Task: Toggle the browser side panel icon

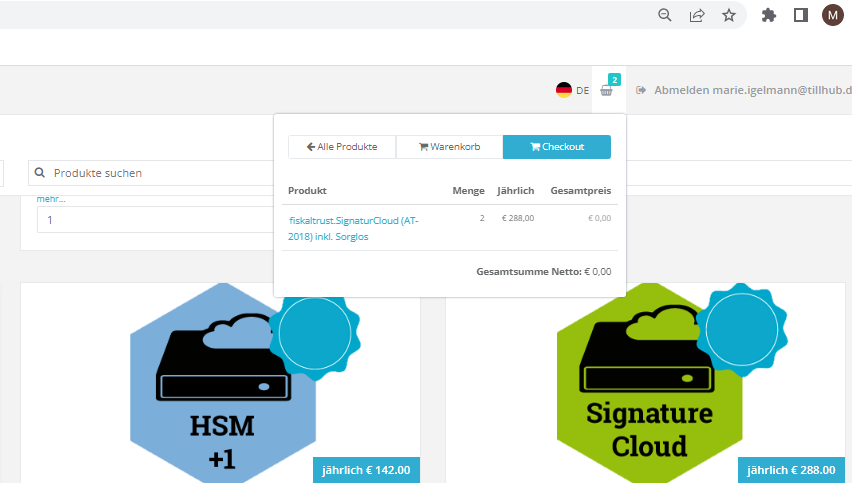Action: (x=800, y=15)
